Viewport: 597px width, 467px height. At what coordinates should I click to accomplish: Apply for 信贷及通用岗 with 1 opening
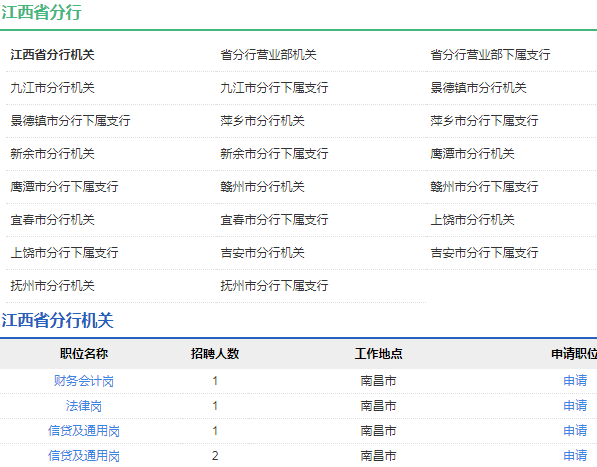coord(575,431)
